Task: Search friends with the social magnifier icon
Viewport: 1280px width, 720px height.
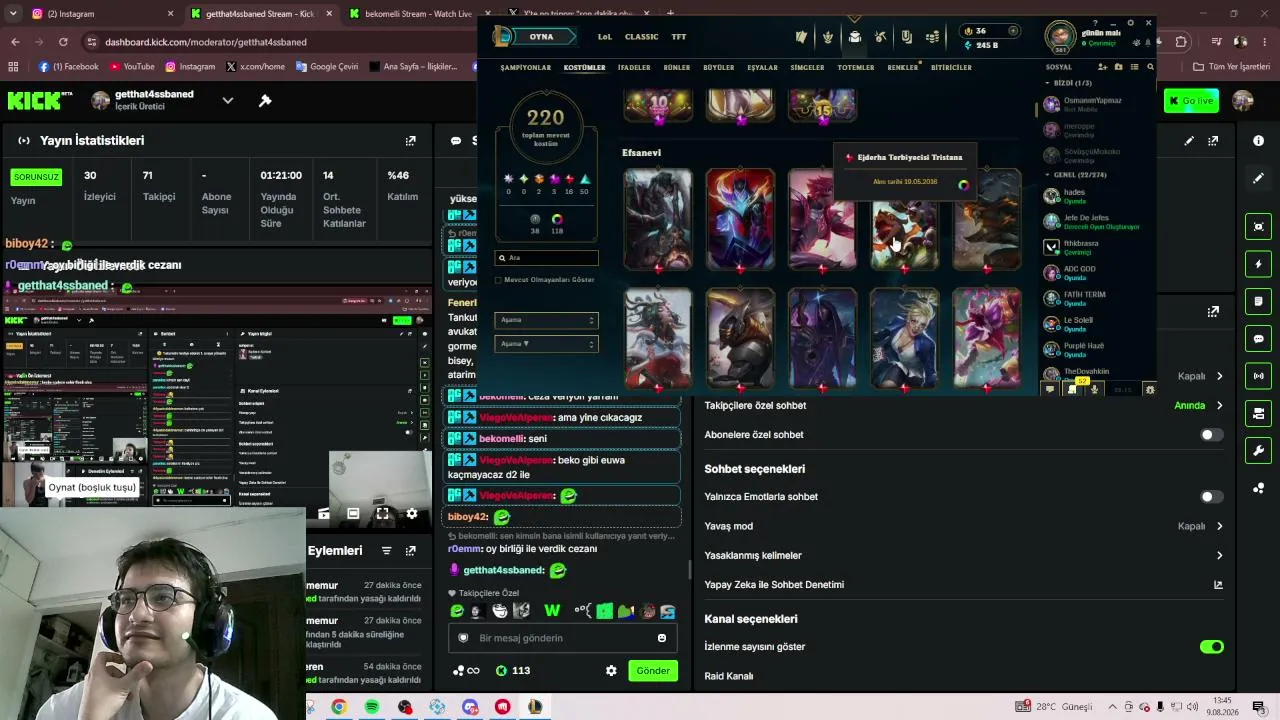Action: 1150,67
